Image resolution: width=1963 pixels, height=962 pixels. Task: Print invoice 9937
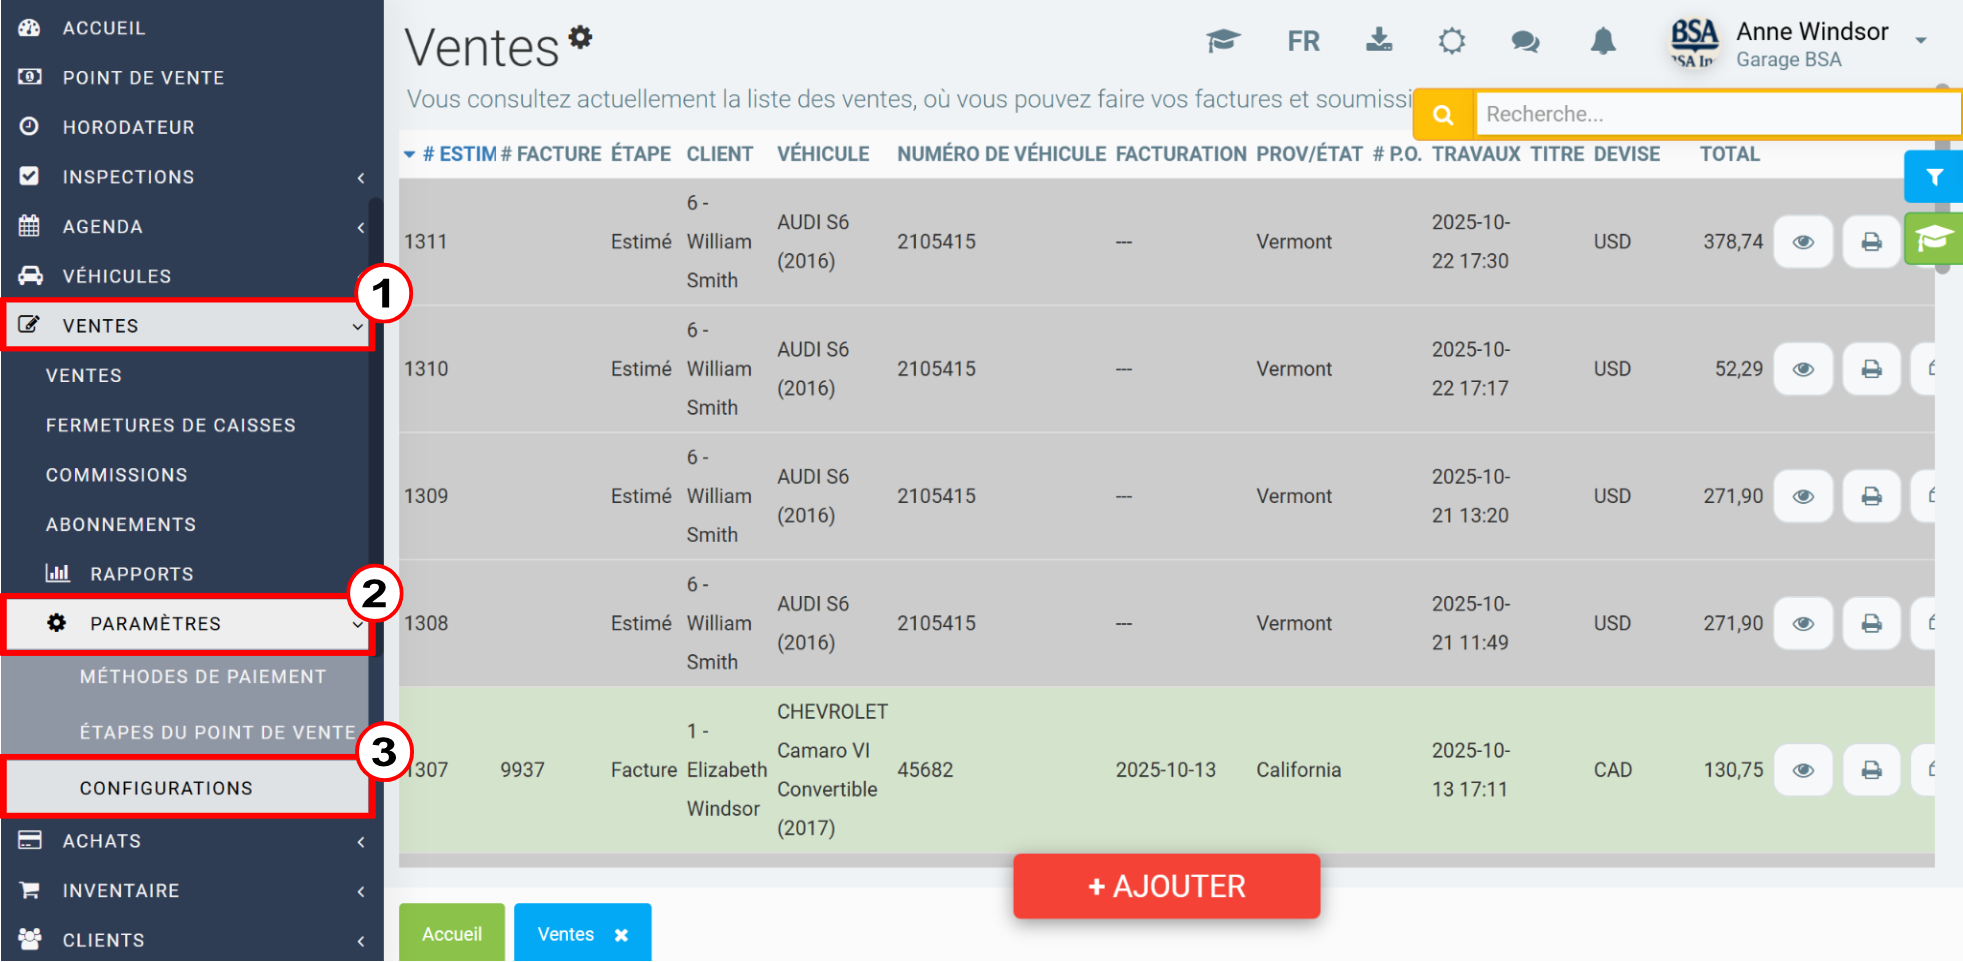point(1871,770)
